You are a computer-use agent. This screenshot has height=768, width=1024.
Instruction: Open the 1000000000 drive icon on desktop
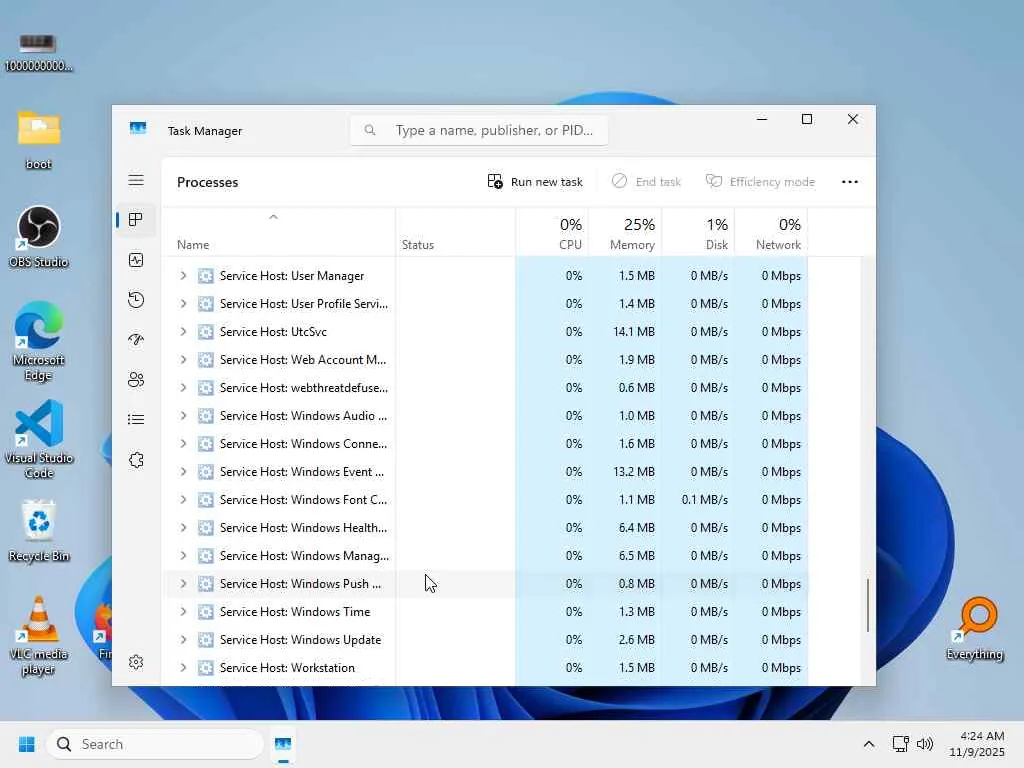(39, 52)
